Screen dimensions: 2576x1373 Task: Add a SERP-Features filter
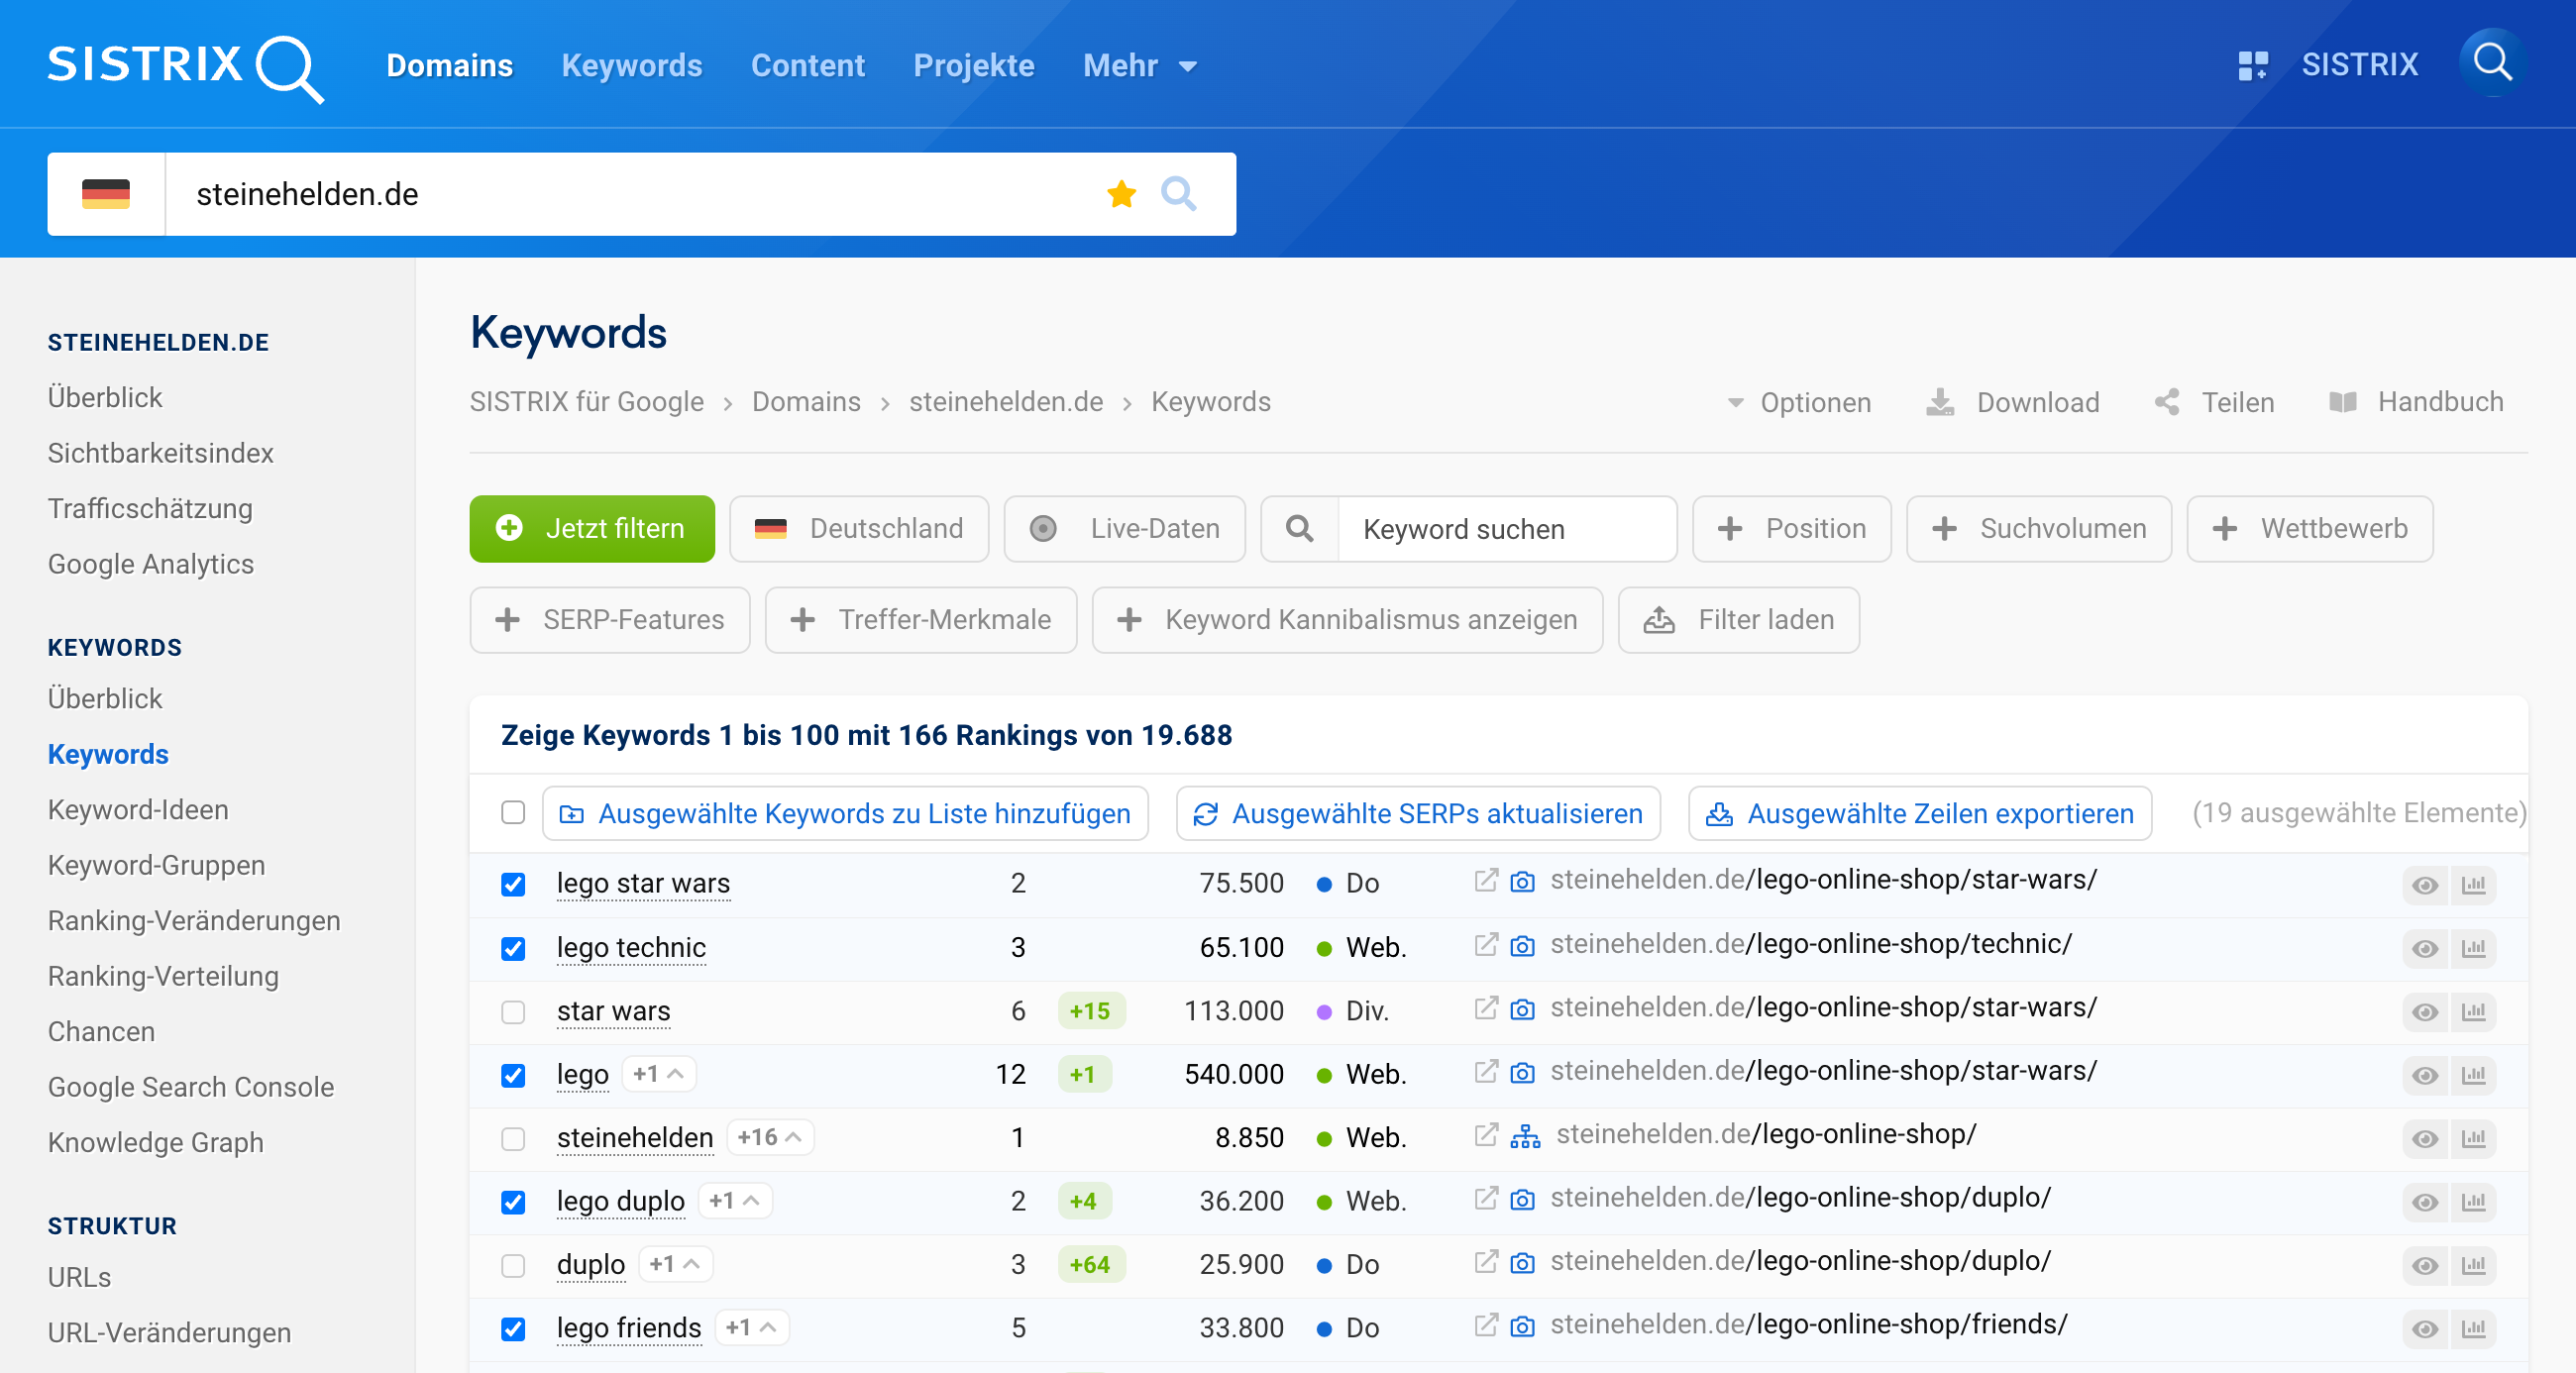point(610,620)
